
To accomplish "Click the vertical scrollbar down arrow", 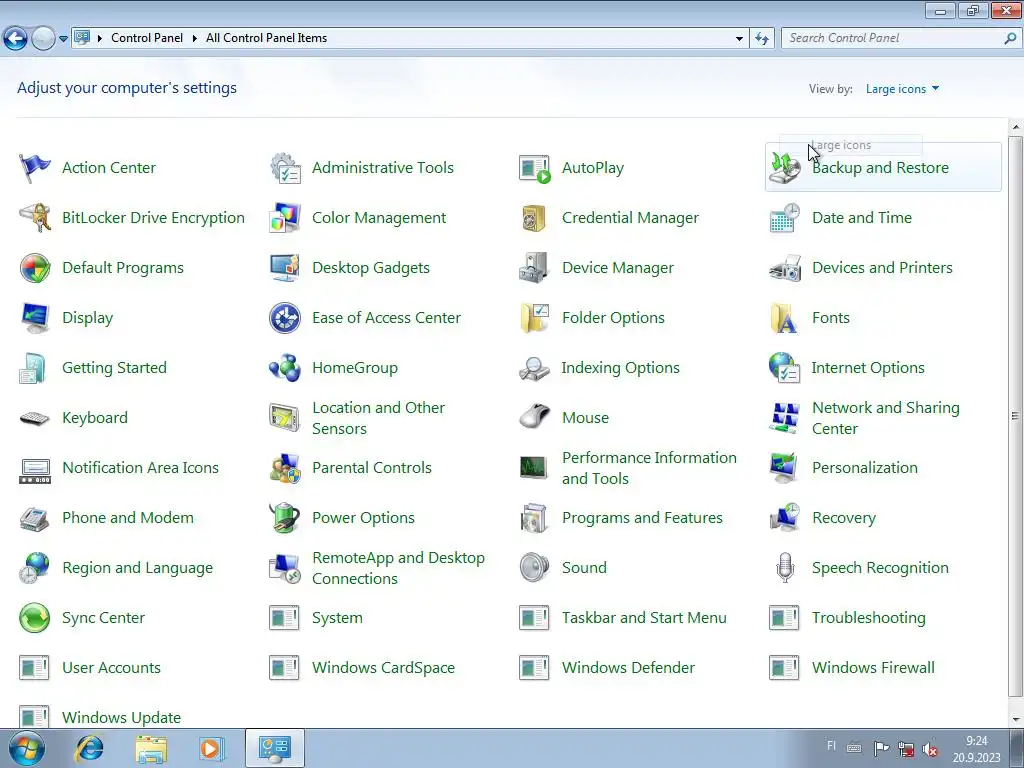I will click(x=1016, y=720).
